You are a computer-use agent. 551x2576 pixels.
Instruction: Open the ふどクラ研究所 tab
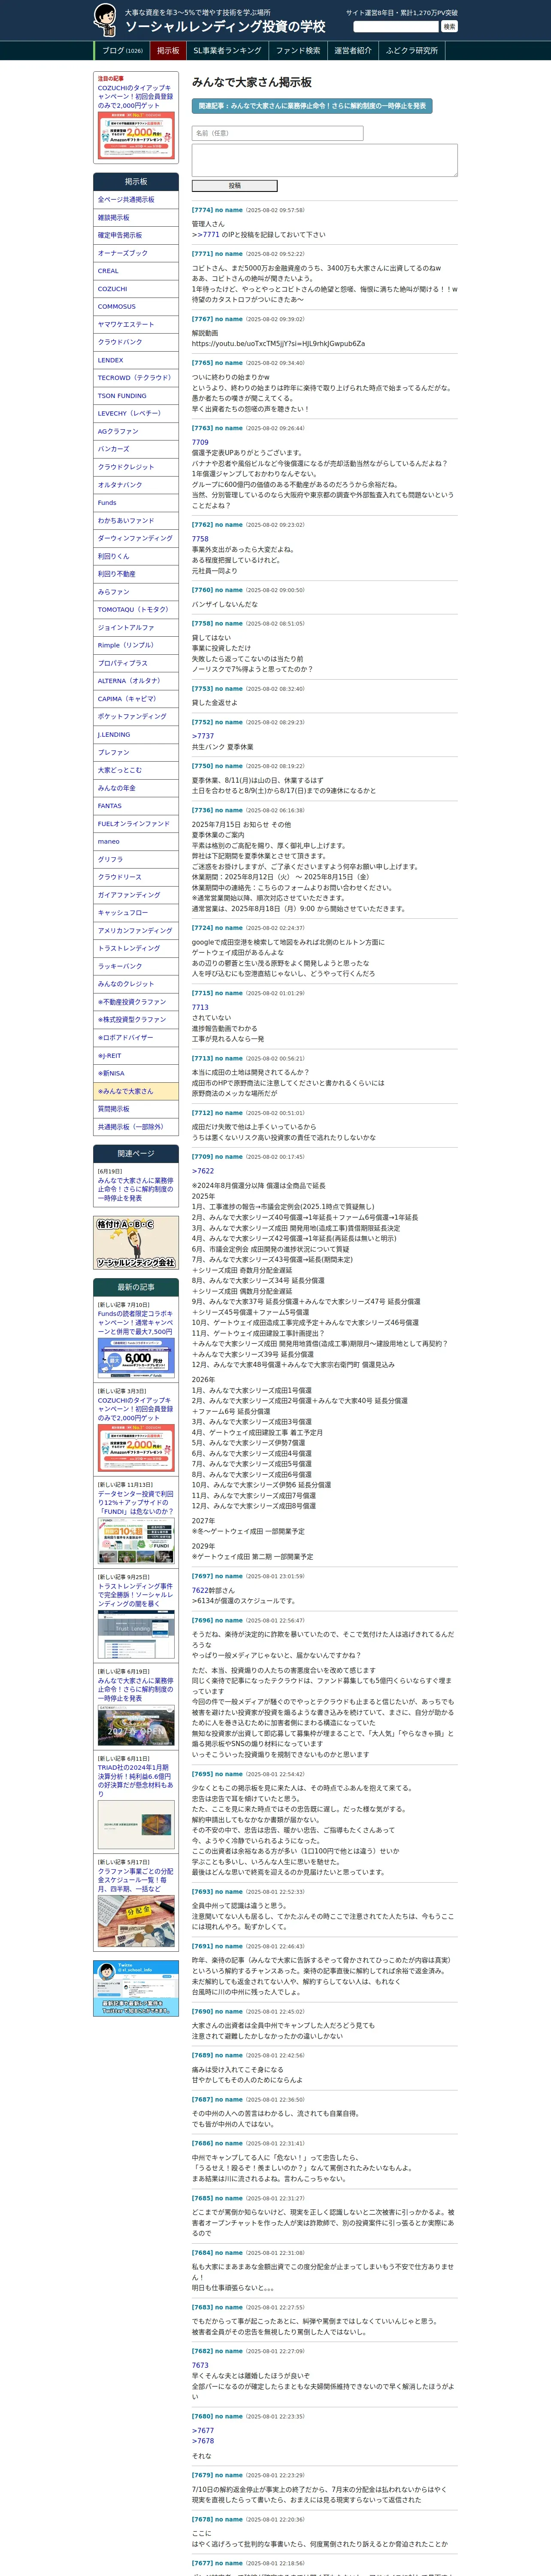412,51
